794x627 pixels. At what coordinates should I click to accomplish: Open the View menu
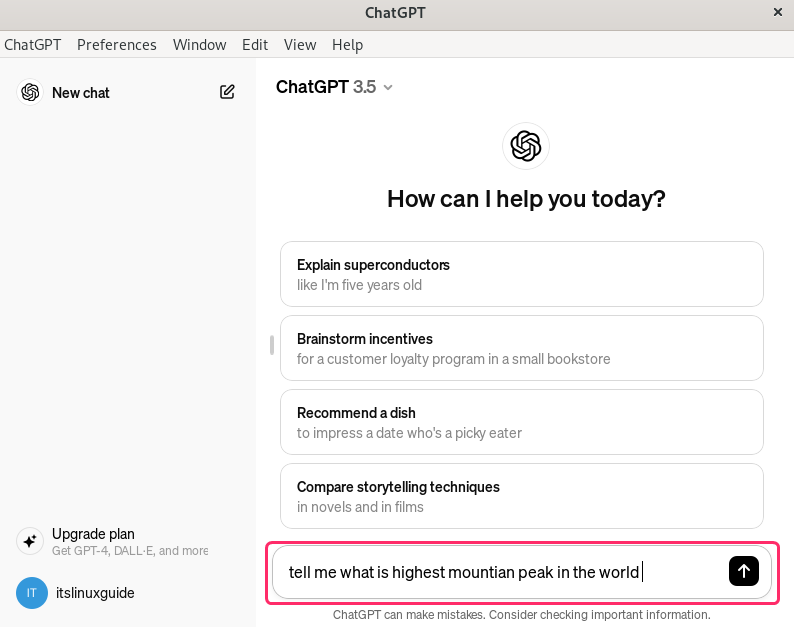pos(300,45)
